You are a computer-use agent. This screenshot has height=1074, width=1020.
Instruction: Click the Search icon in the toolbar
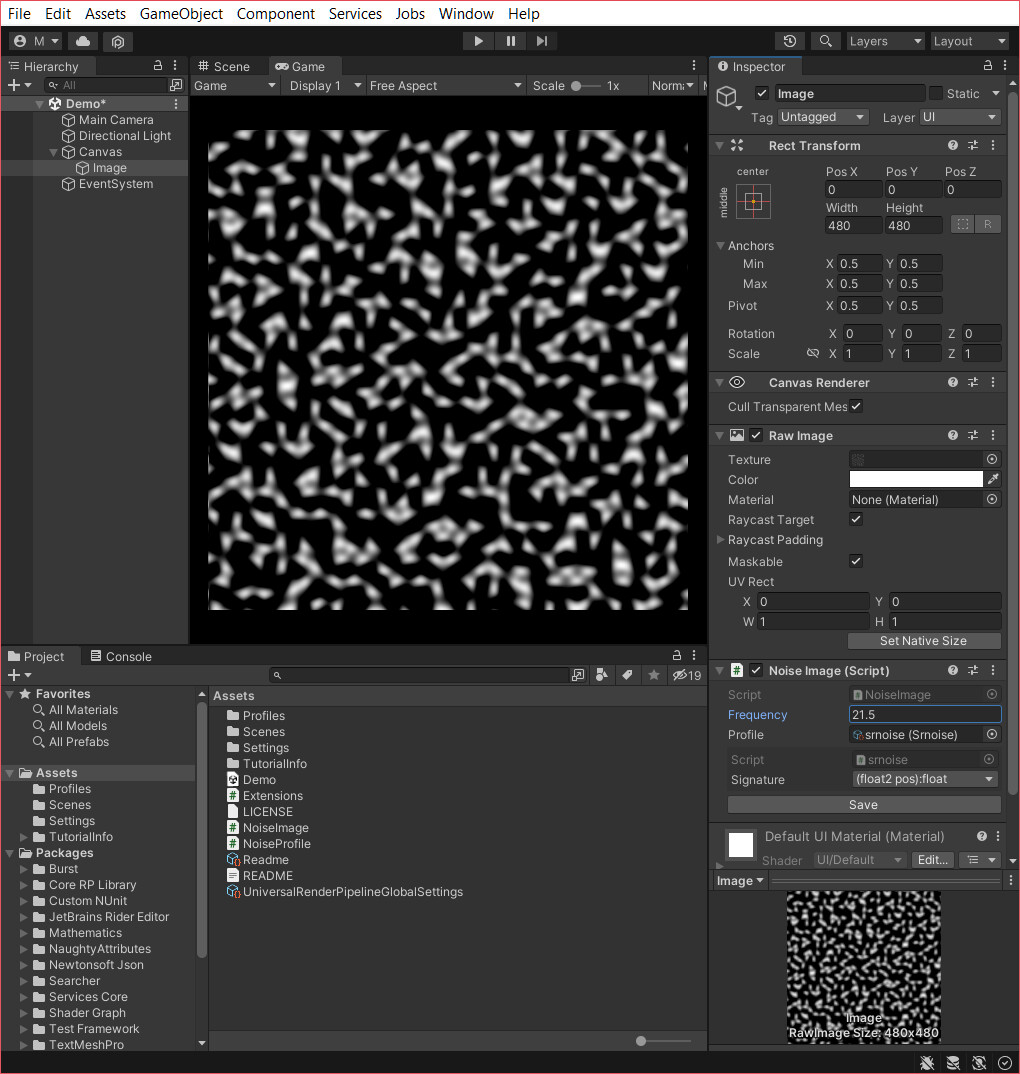826,40
